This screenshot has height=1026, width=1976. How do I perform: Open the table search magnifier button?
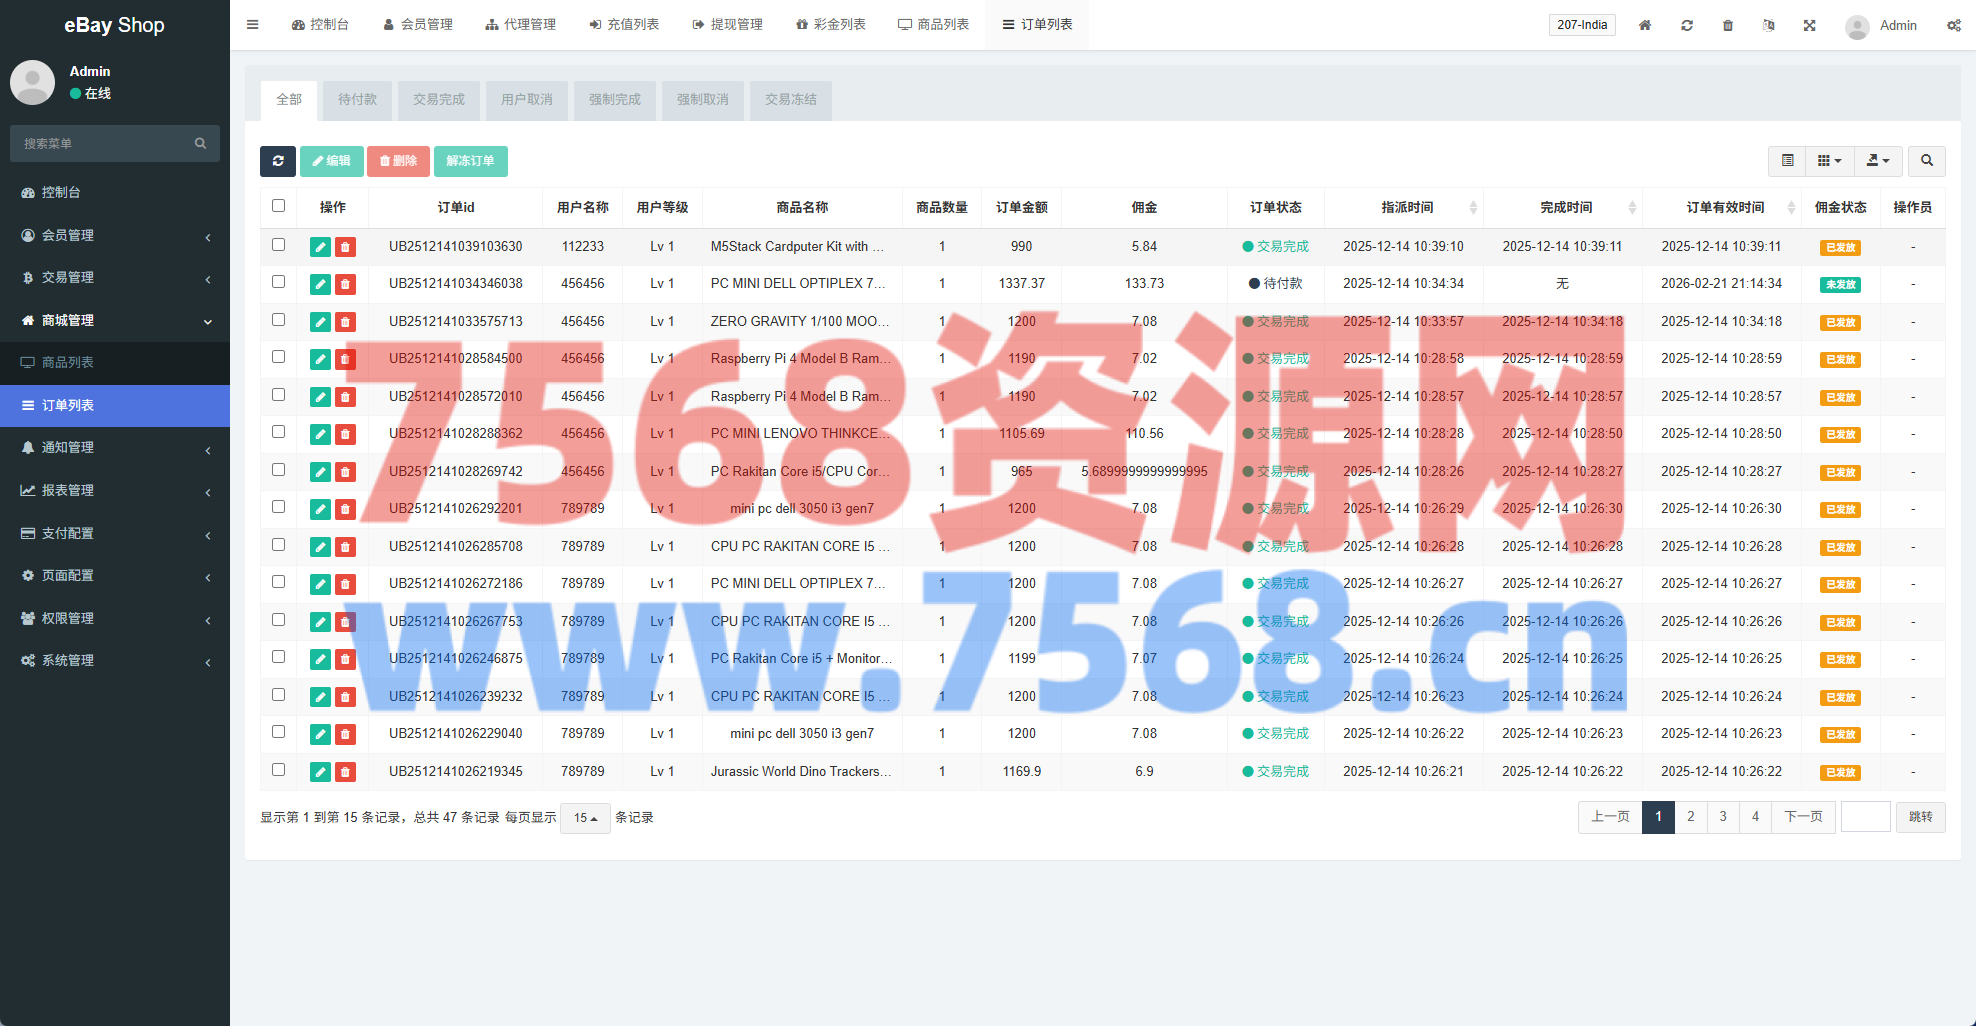[1926, 161]
